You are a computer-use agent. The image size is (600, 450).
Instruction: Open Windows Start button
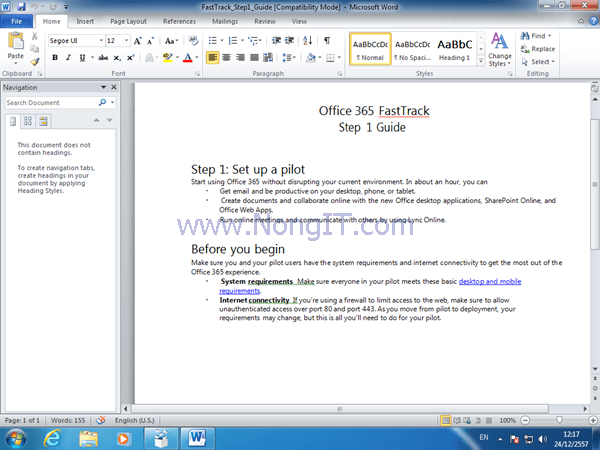(15, 439)
